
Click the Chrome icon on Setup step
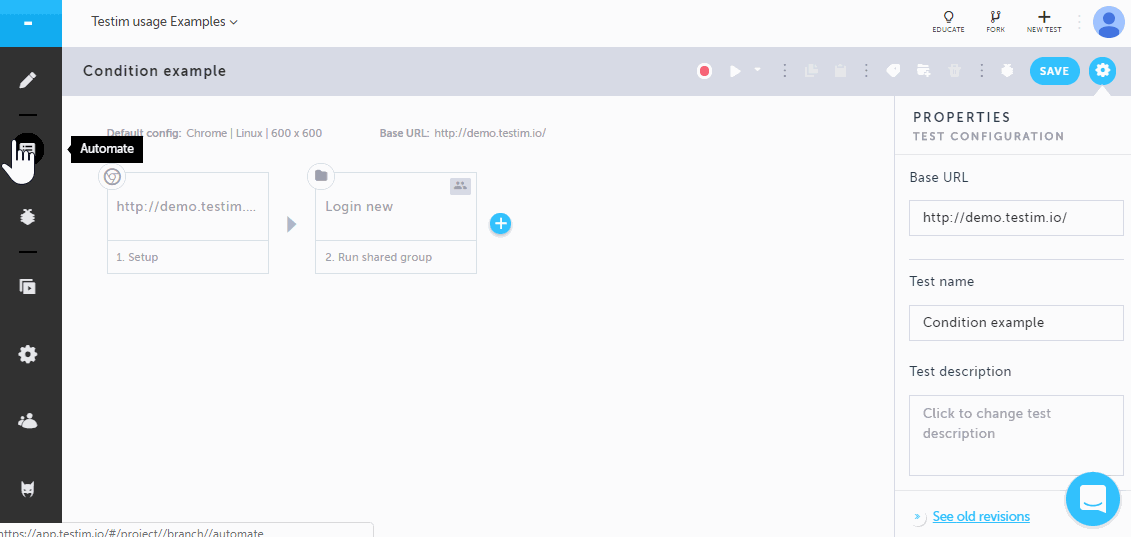(112, 176)
